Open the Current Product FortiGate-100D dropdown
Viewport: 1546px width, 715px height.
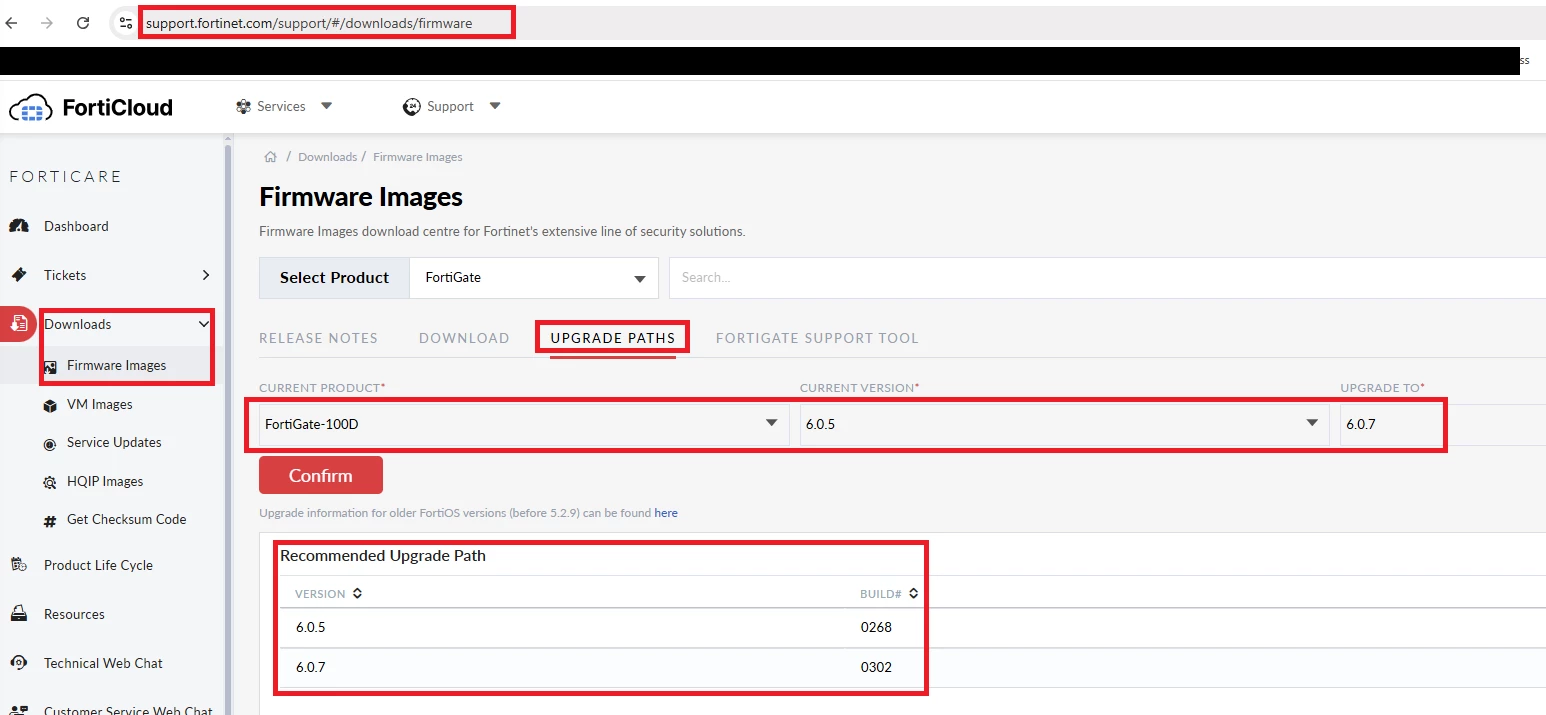pos(524,424)
